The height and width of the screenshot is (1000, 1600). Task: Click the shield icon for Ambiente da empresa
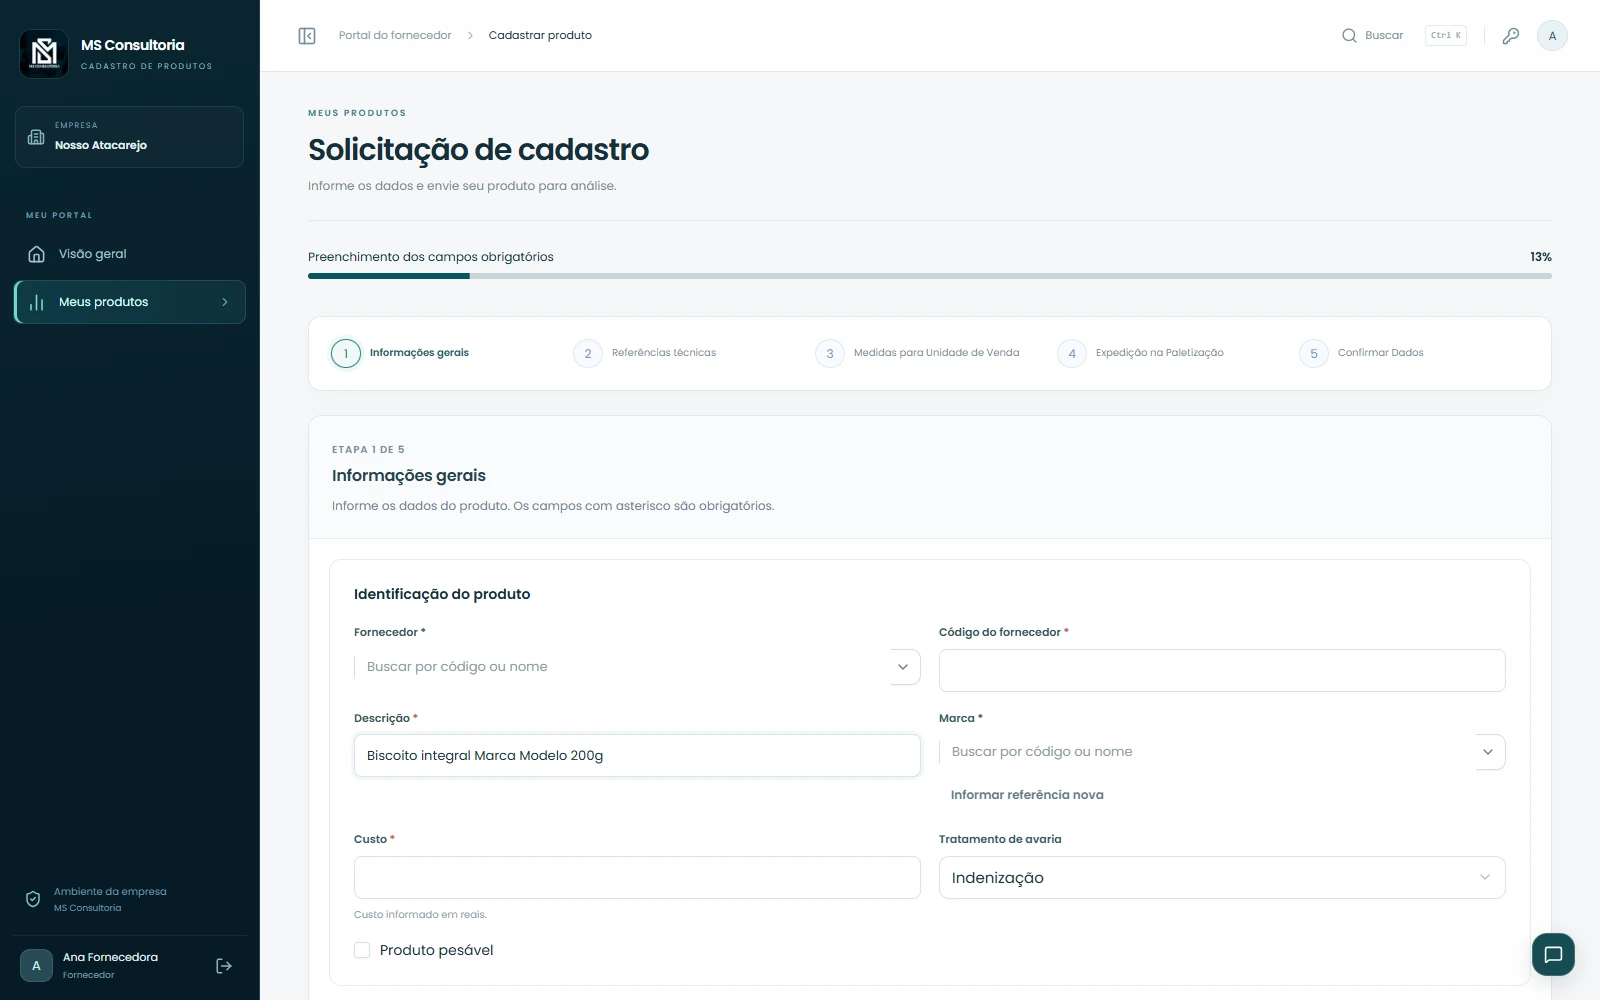33,899
